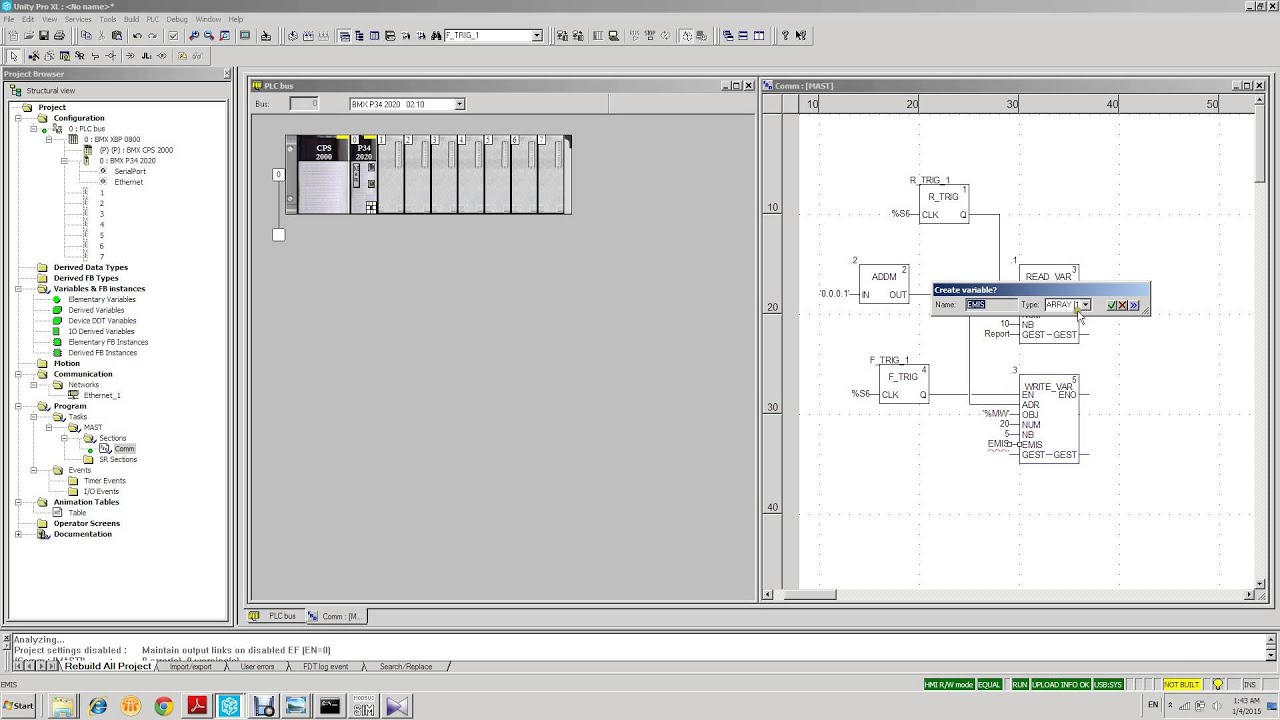Switch to the Search/Replace output tab
Screen dimensions: 1280x720
pyautogui.click(x=405, y=667)
